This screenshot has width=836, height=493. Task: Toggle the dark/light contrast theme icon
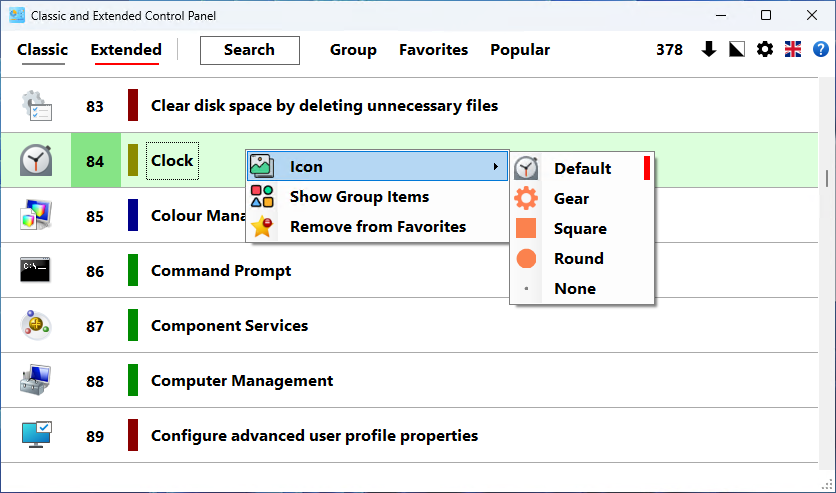tap(737, 50)
